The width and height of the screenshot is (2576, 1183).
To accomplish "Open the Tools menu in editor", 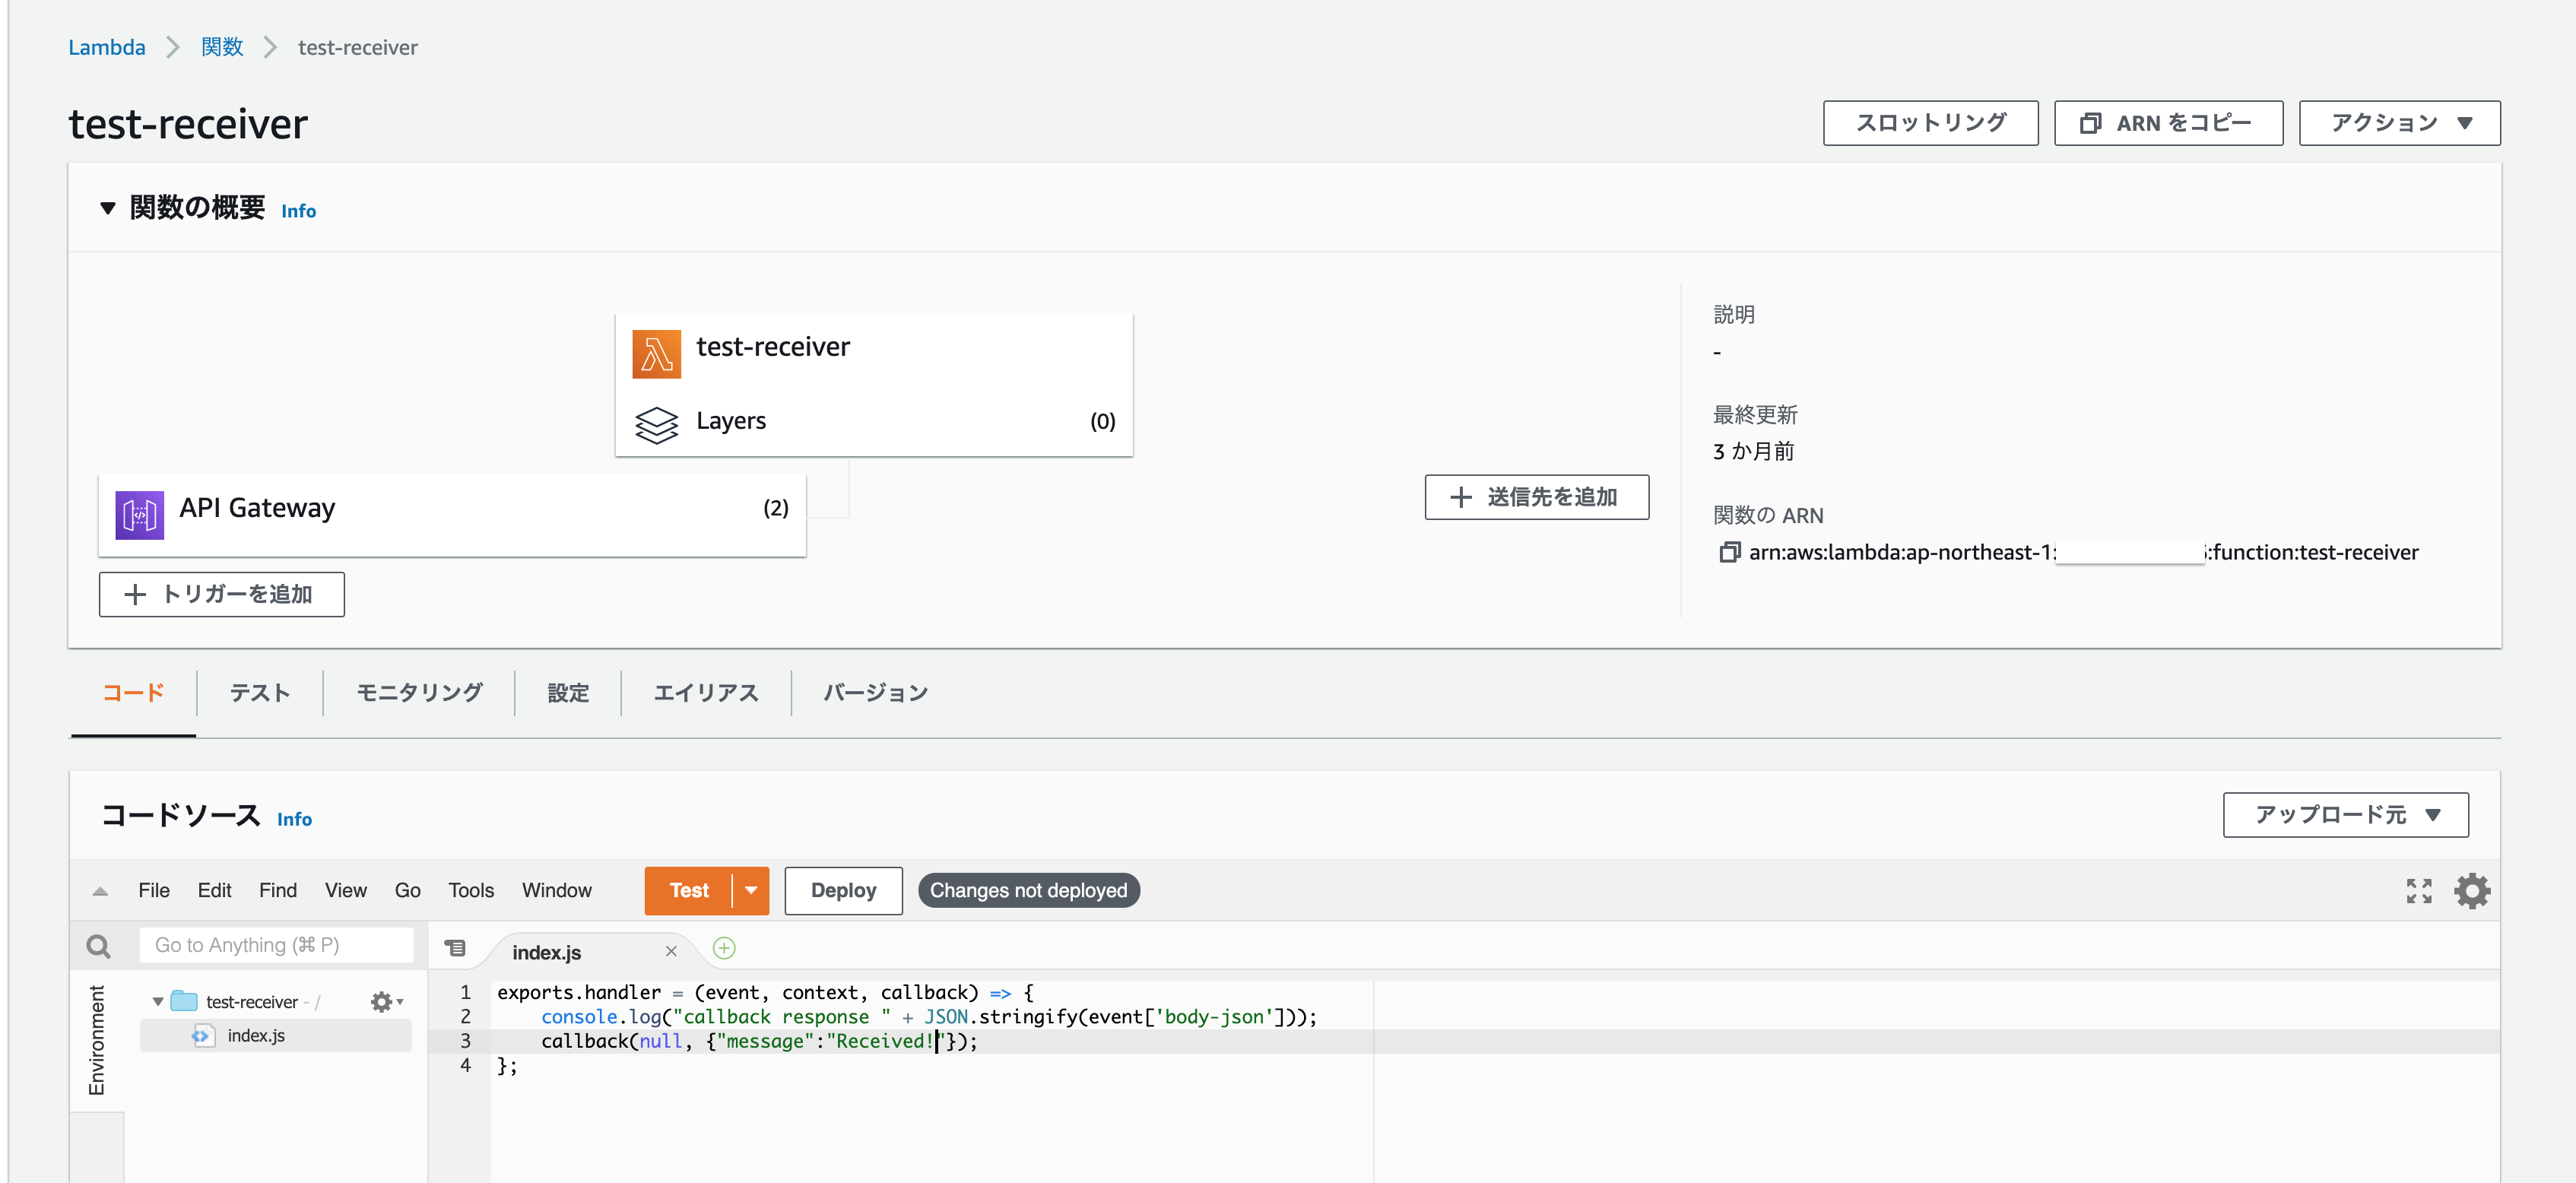I will (x=470, y=890).
